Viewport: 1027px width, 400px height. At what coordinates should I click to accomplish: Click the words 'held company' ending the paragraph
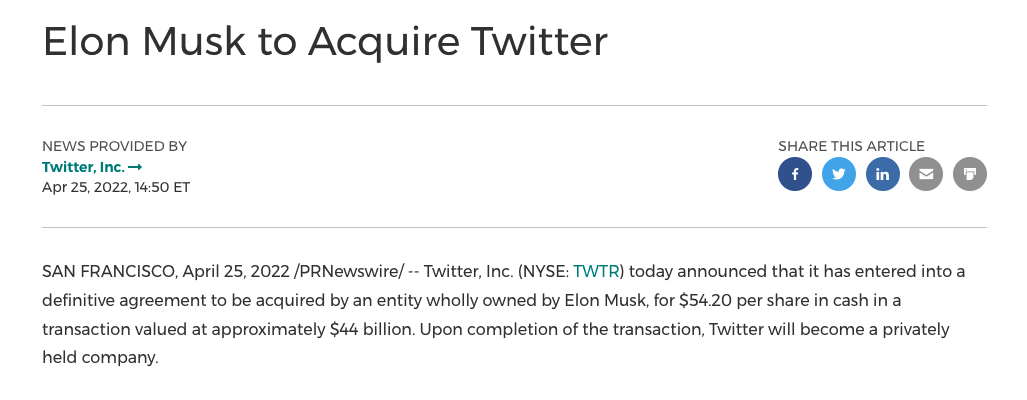point(100,357)
